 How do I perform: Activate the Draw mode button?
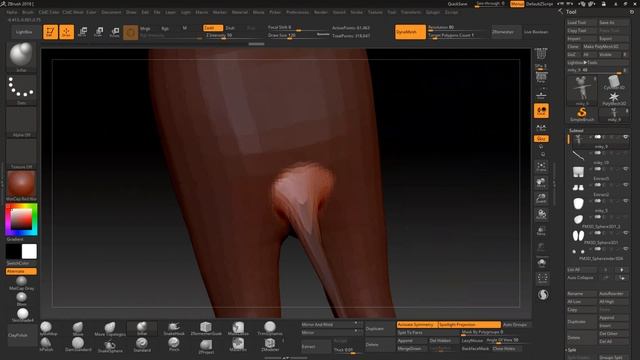tap(67, 32)
